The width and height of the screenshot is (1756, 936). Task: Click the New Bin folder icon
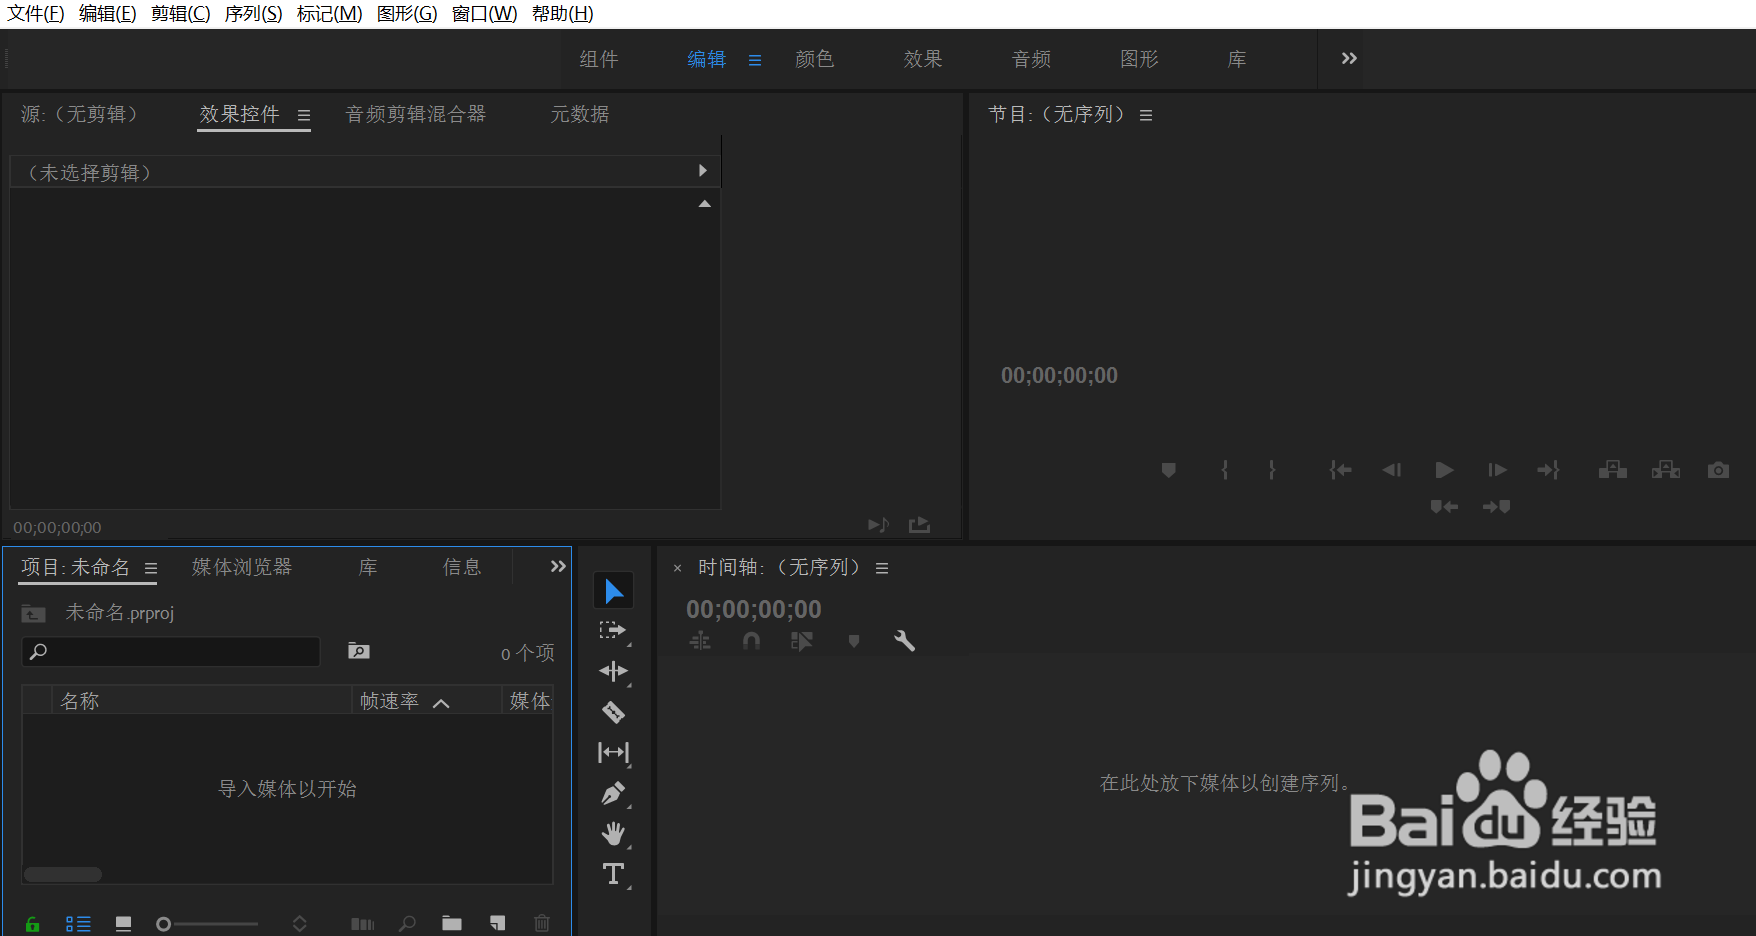tap(452, 924)
